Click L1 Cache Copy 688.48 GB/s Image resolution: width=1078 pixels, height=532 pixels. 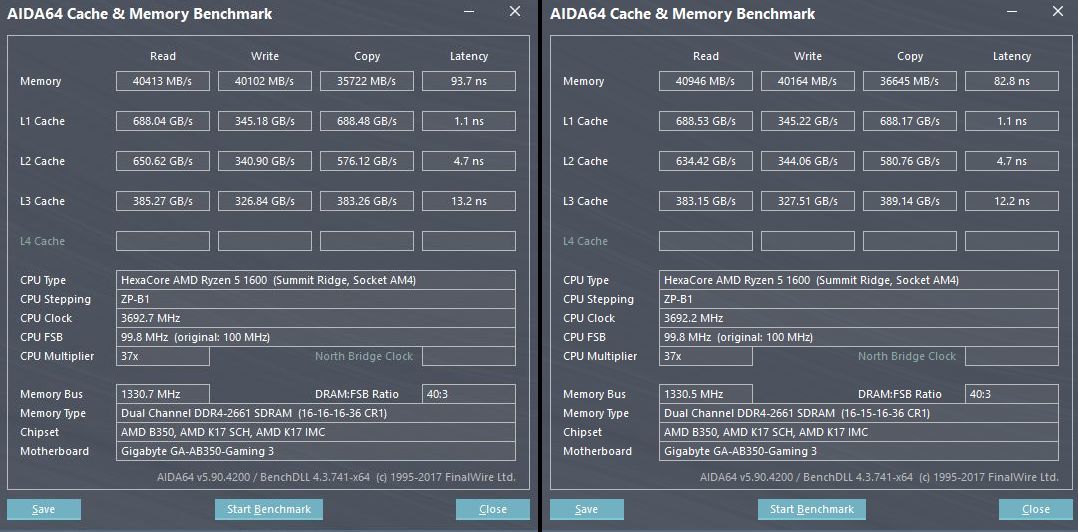tap(366, 121)
